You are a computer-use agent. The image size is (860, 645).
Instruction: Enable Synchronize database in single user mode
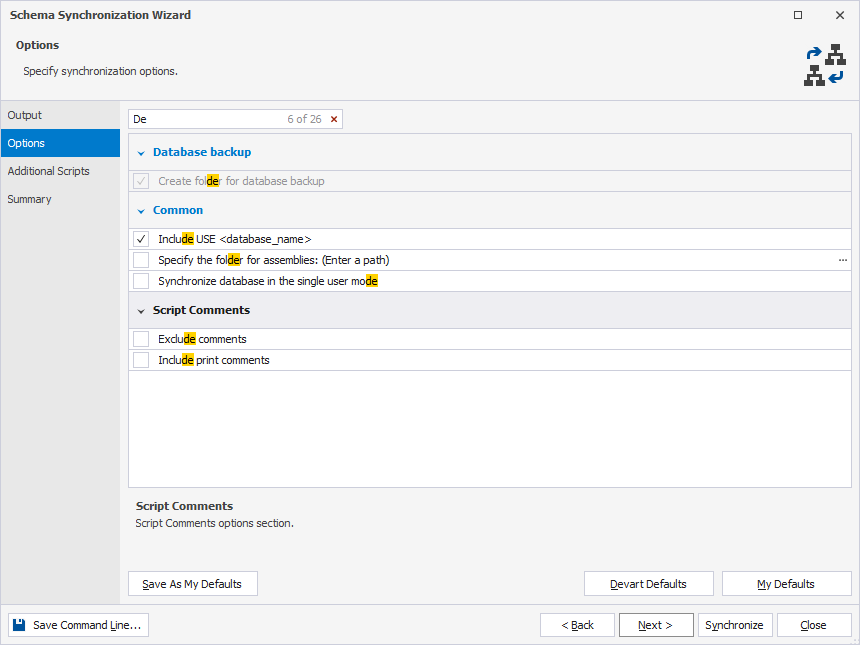140,281
